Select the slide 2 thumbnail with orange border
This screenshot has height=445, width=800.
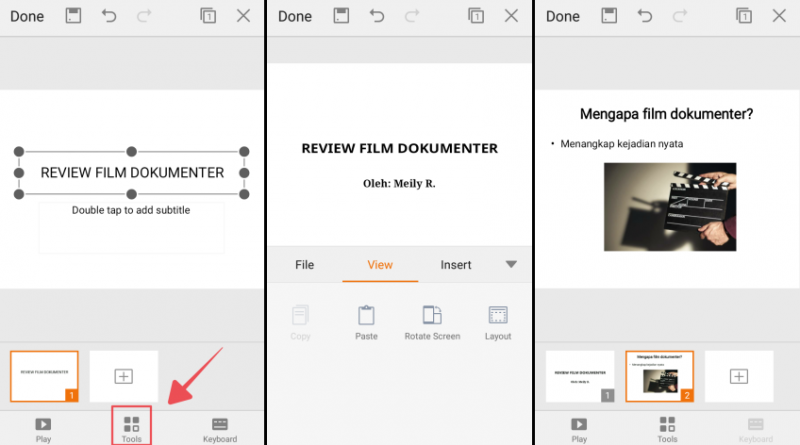660,376
